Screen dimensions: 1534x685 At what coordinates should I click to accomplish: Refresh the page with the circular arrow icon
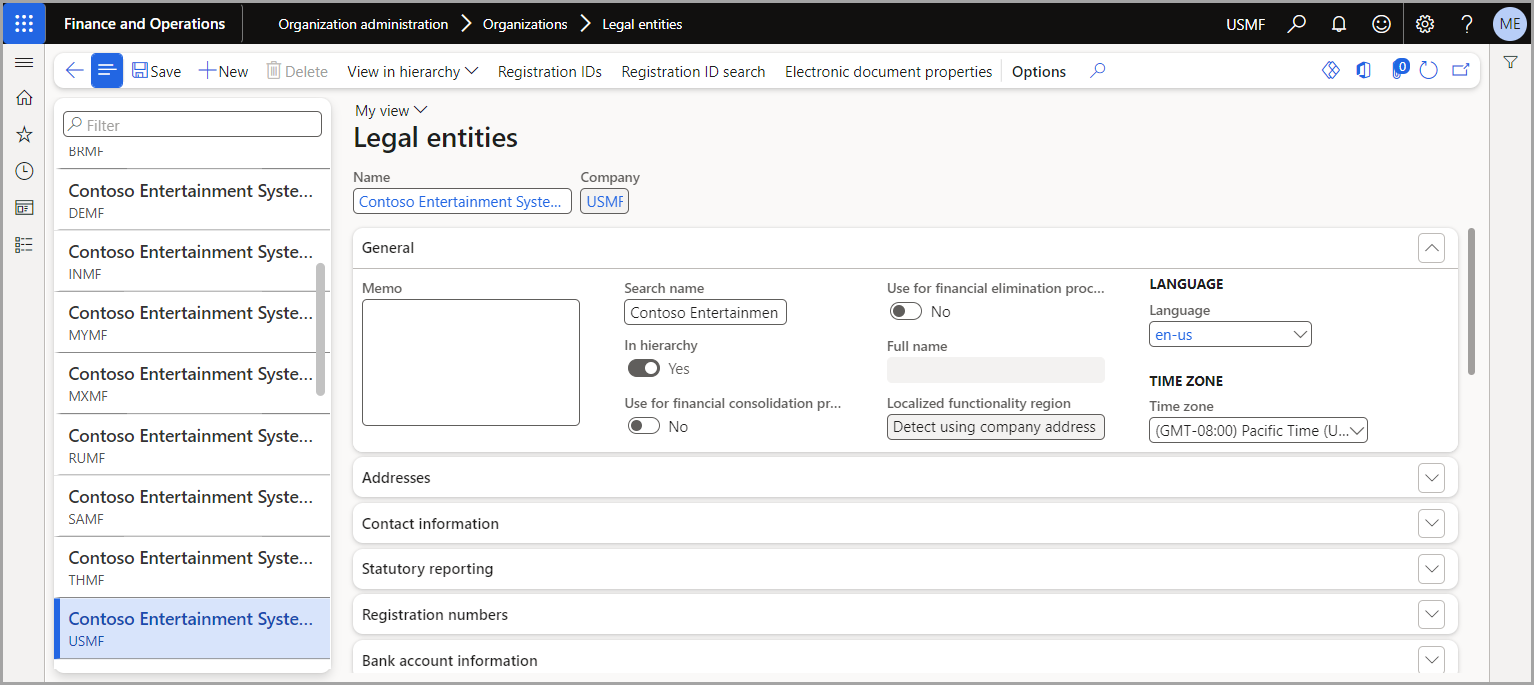tap(1429, 71)
